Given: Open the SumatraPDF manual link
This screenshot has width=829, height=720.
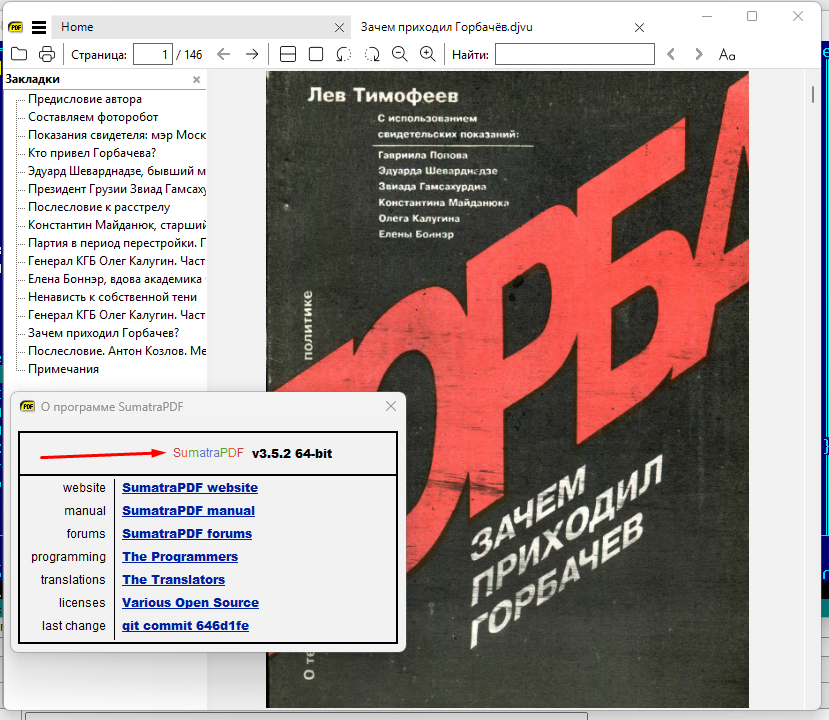Looking at the screenshot, I should click(x=188, y=511).
